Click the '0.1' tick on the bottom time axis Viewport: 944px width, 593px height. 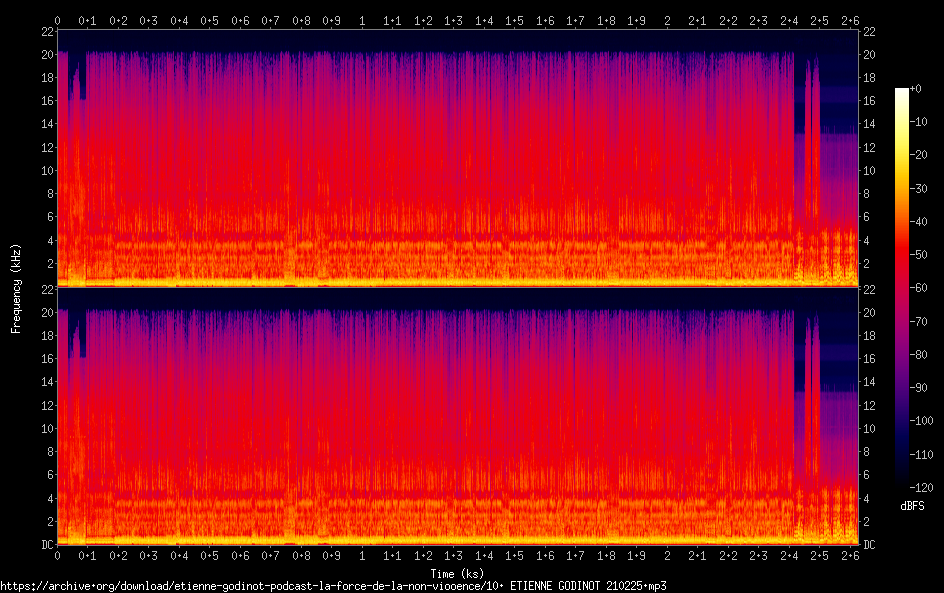click(87, 556)
